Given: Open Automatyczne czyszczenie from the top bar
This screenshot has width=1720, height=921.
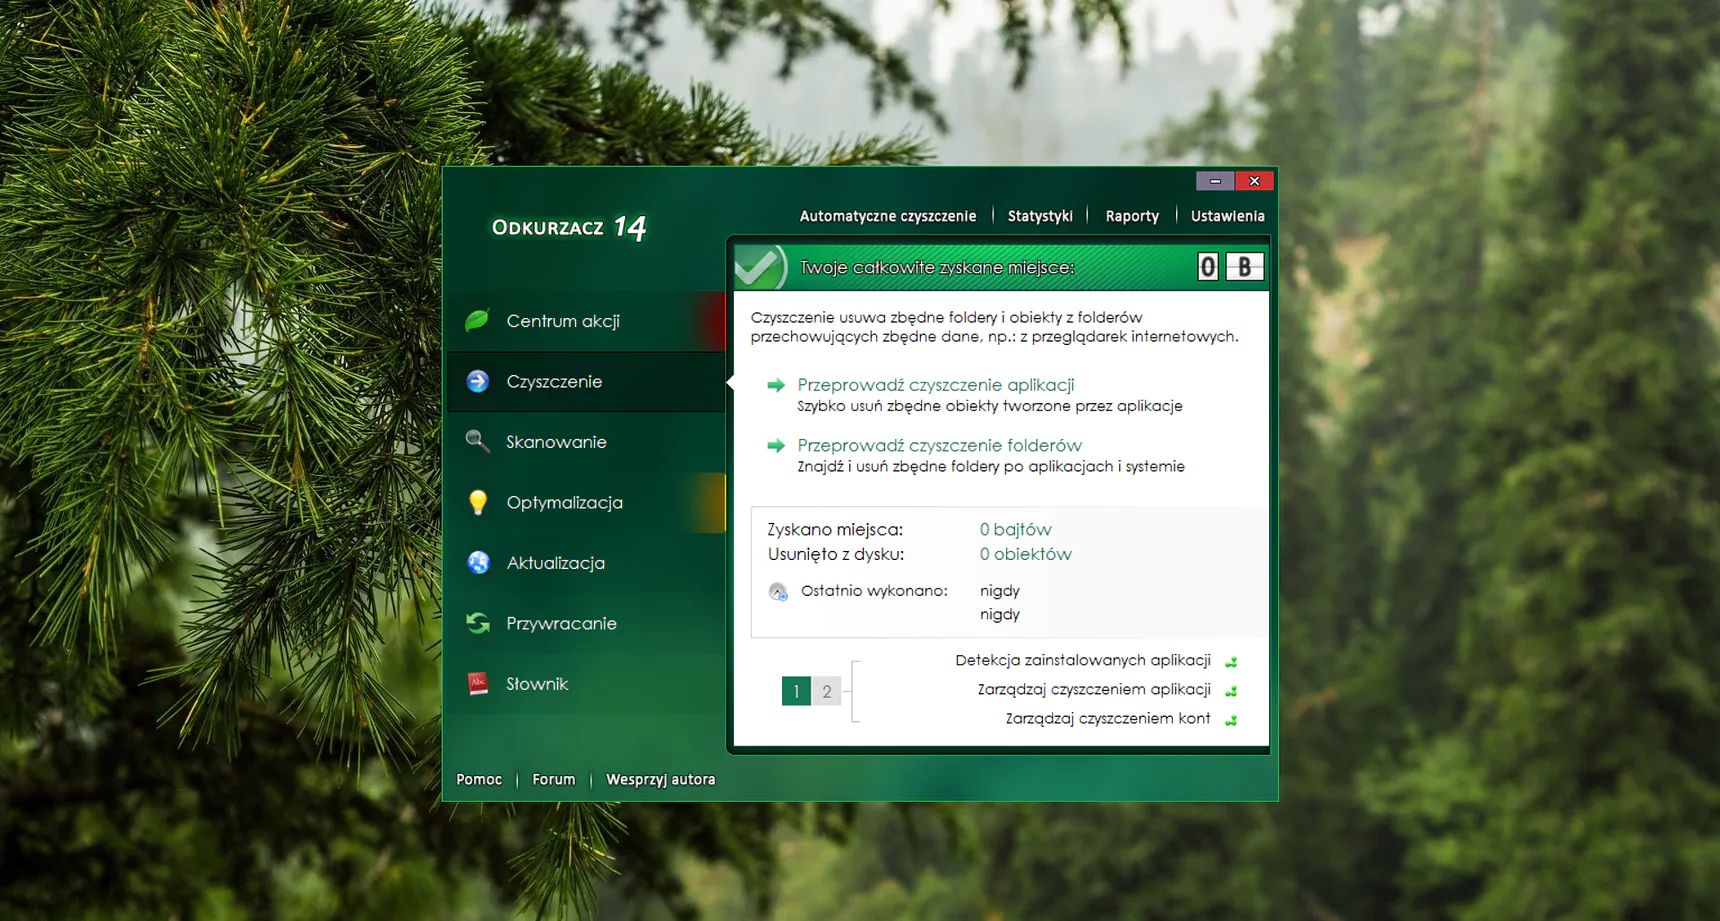Looking at the screenshot, I should coord(888,216).
